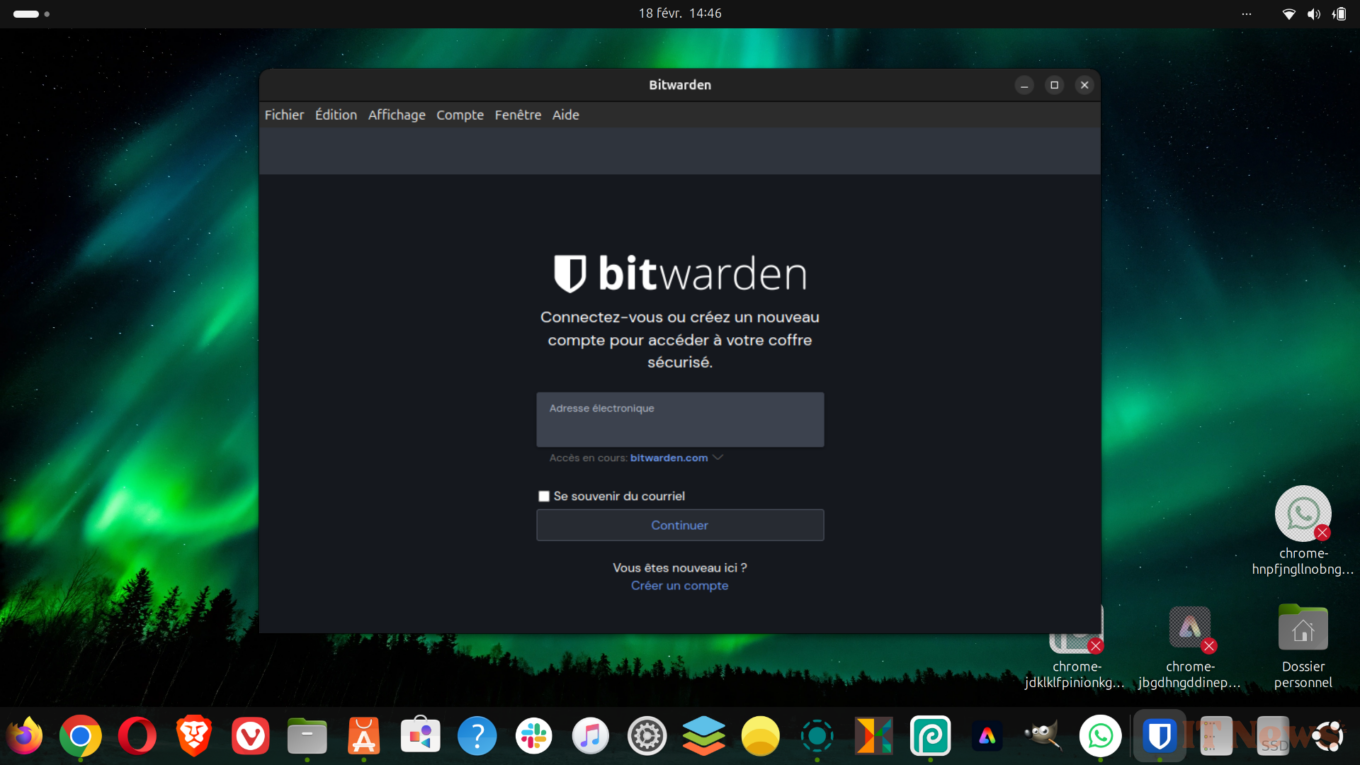This screenshot has width=1360, height=765.
Task: Click the battery icon in top bar
Action: click(x=1339, y=14)
